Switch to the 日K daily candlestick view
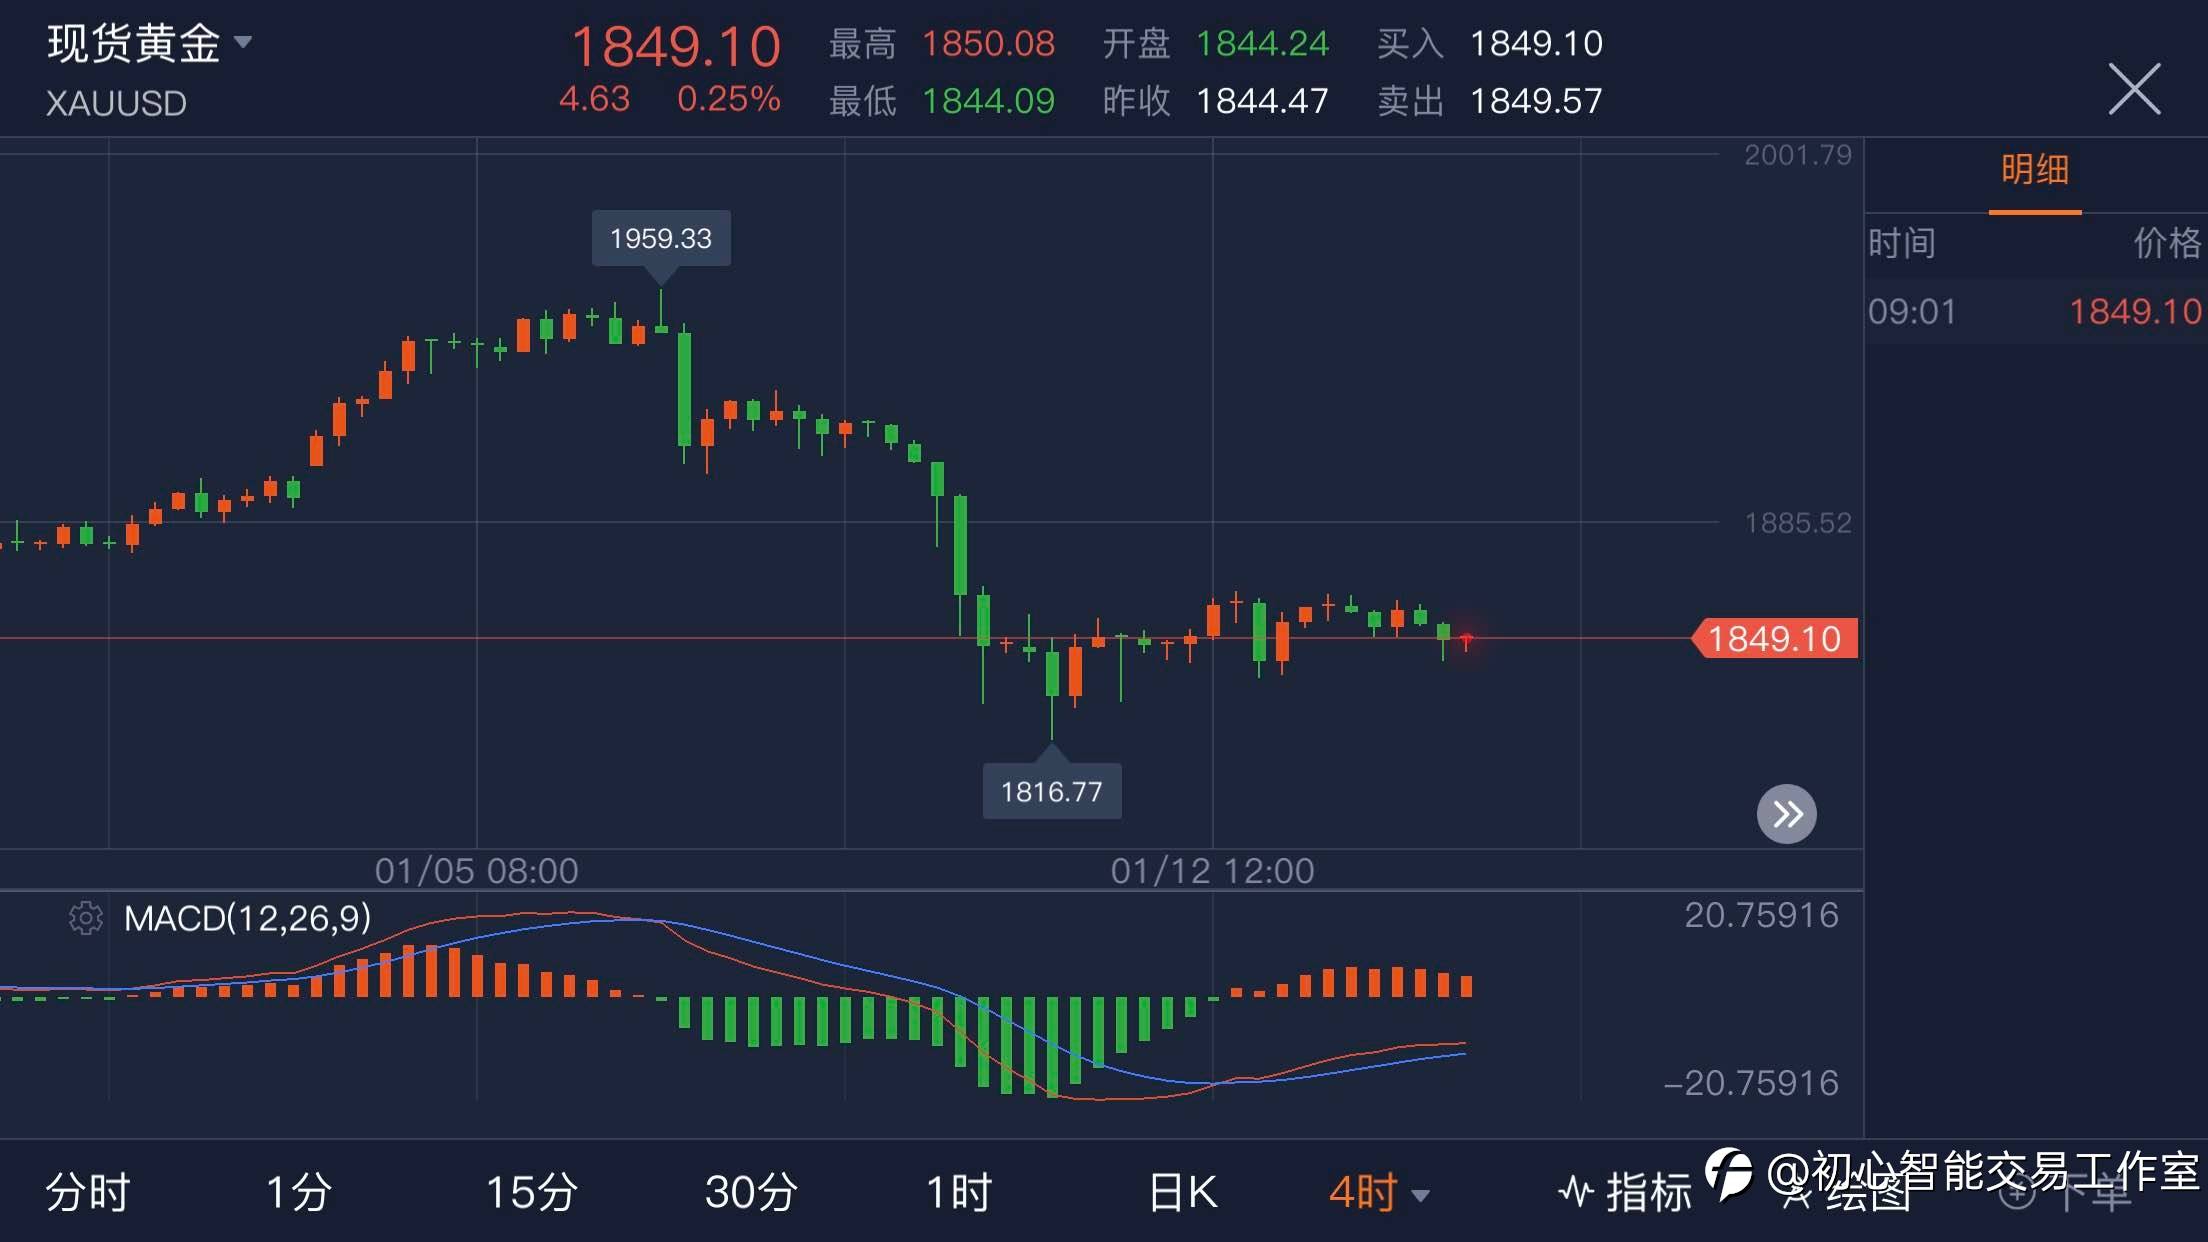Viewport: 2208px width, 1242px height. point(1183,1193)
